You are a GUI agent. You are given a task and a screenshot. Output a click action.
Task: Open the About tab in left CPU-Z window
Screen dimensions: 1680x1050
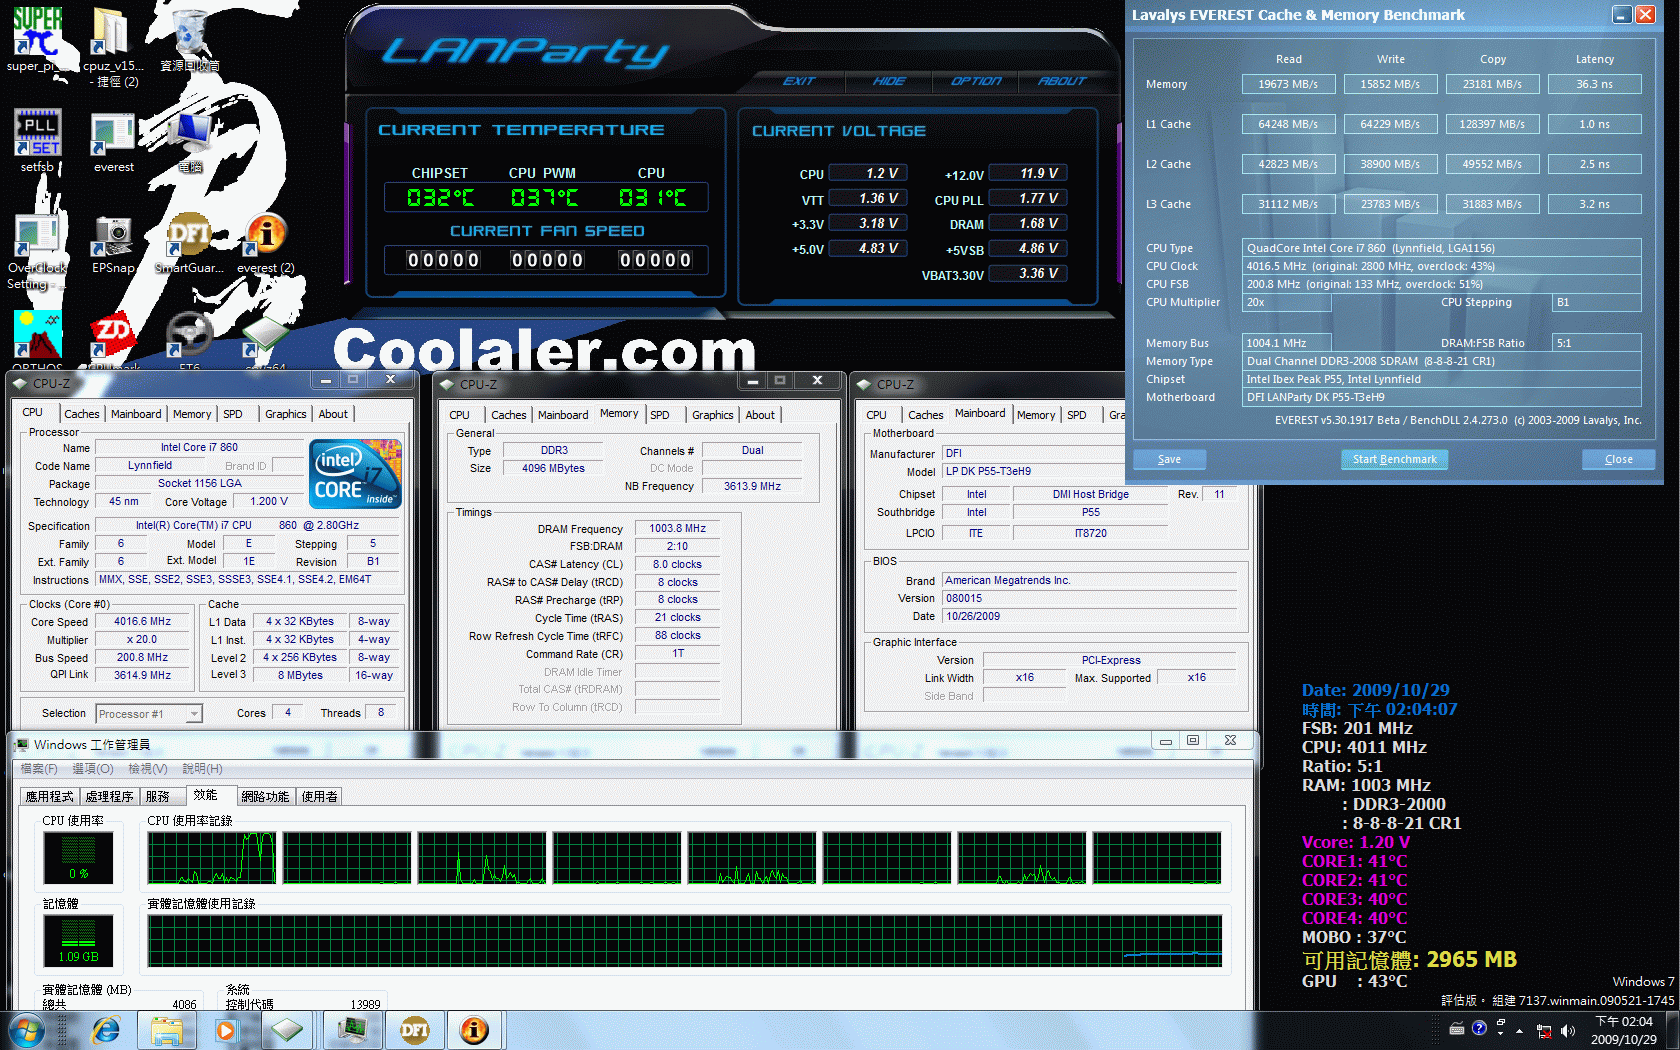[x=333, y=414]
